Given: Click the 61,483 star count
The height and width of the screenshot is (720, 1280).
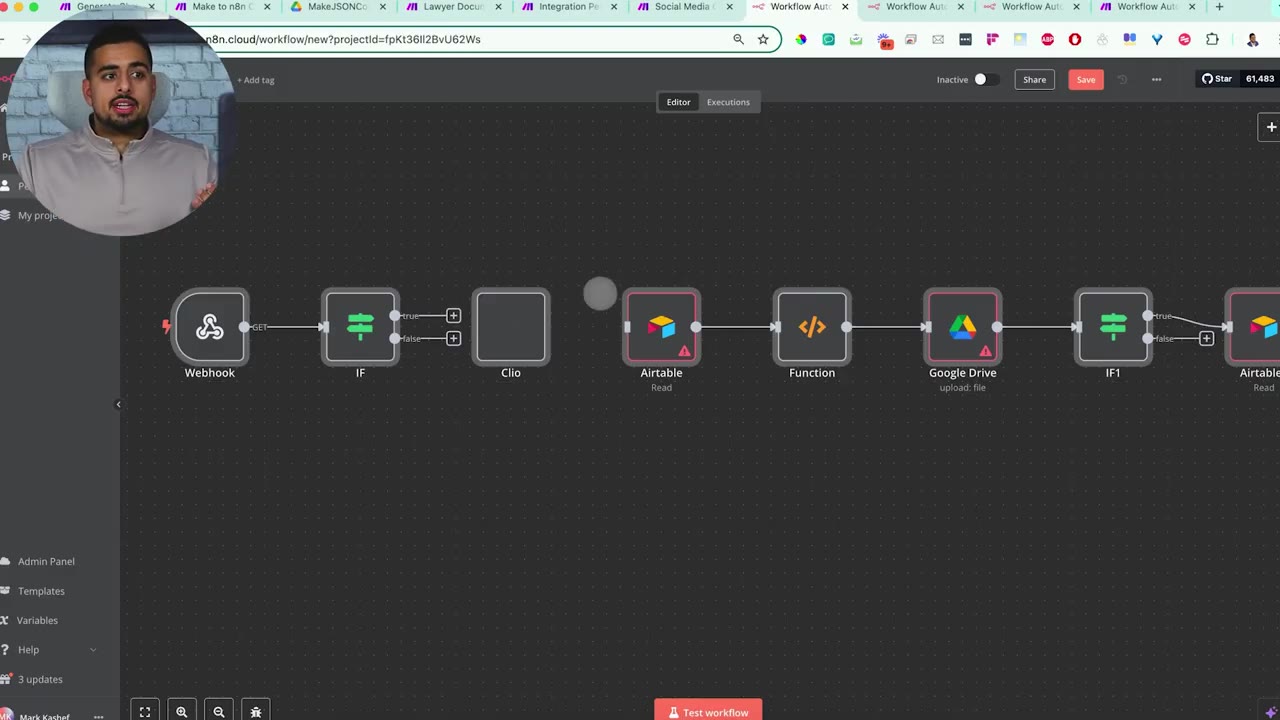Looking at the screenshot, I should [1260, 79].
